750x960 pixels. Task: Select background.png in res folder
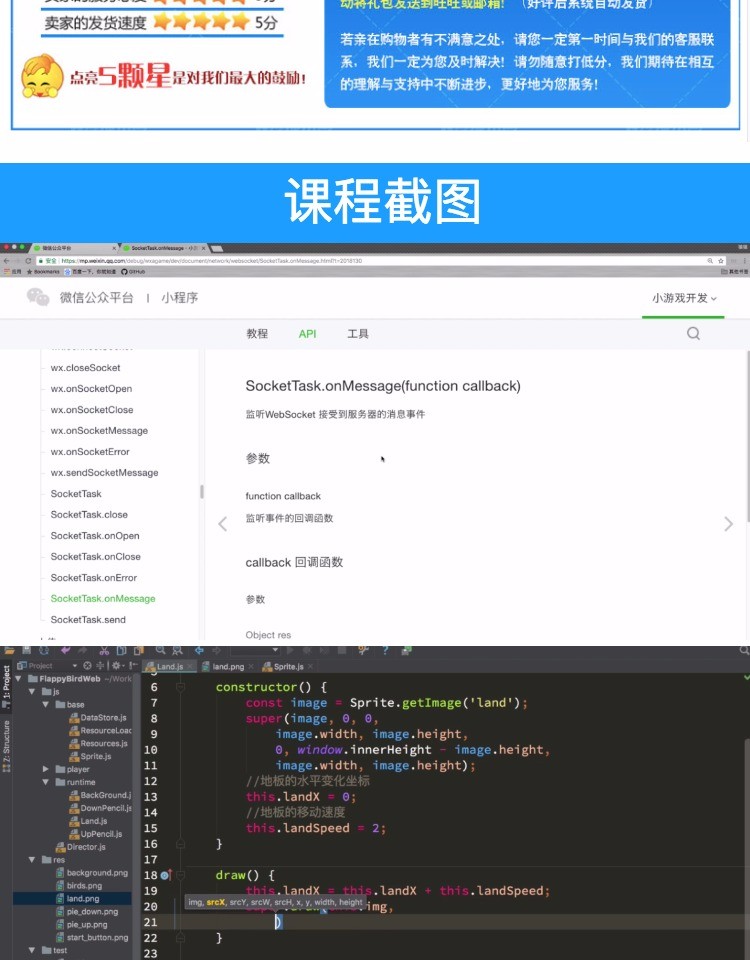pos(92,872)
